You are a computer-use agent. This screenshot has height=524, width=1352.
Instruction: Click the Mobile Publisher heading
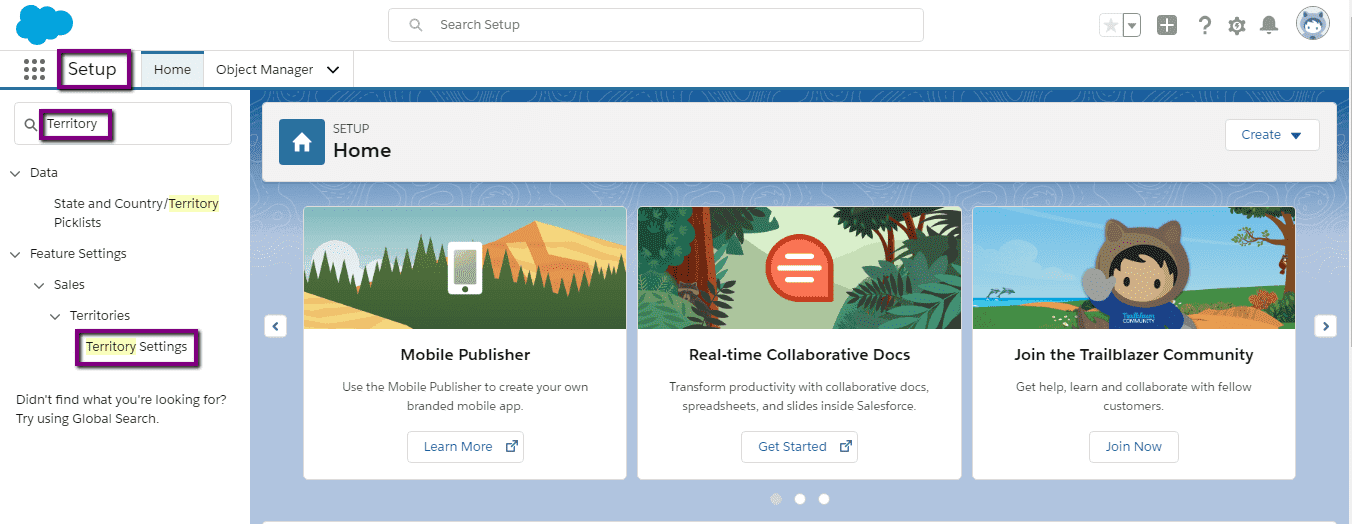[465, 355]
